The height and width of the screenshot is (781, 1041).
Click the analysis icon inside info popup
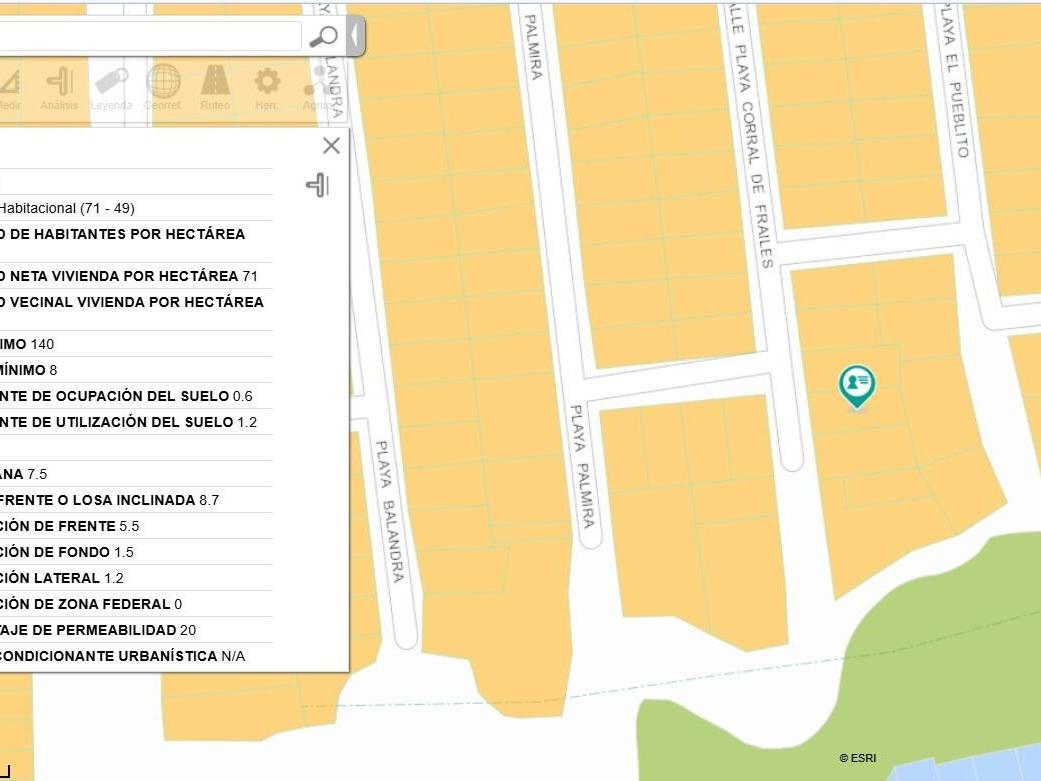pos(317,185)
